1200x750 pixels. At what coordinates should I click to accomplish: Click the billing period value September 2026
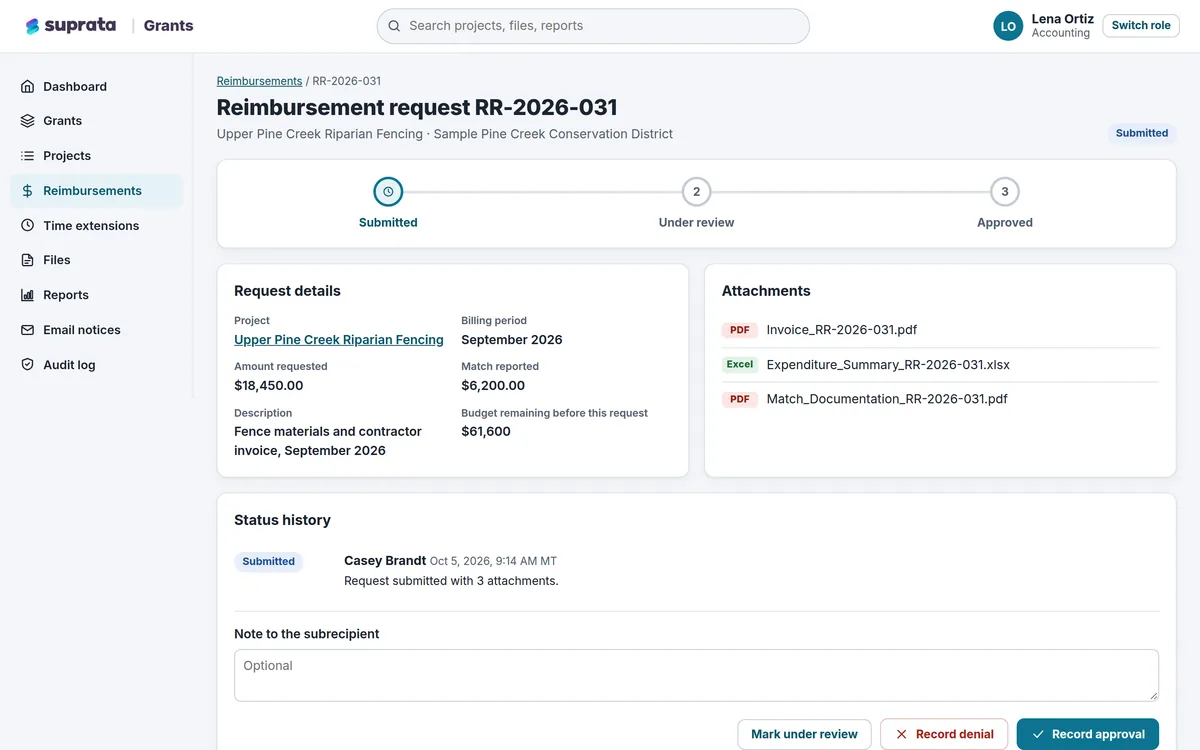coord(512,340)
